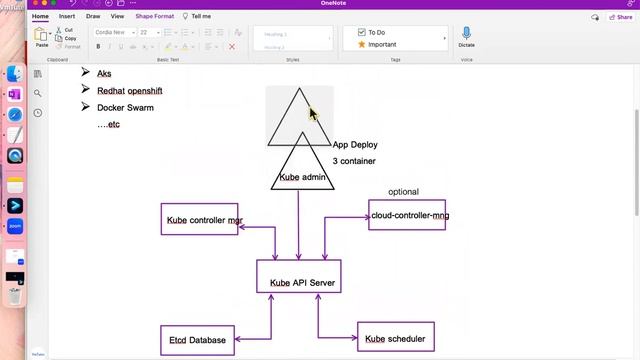The image size is (640, 360).
Task: Open the font color dropdown arrow
Action: click(193, 47)
